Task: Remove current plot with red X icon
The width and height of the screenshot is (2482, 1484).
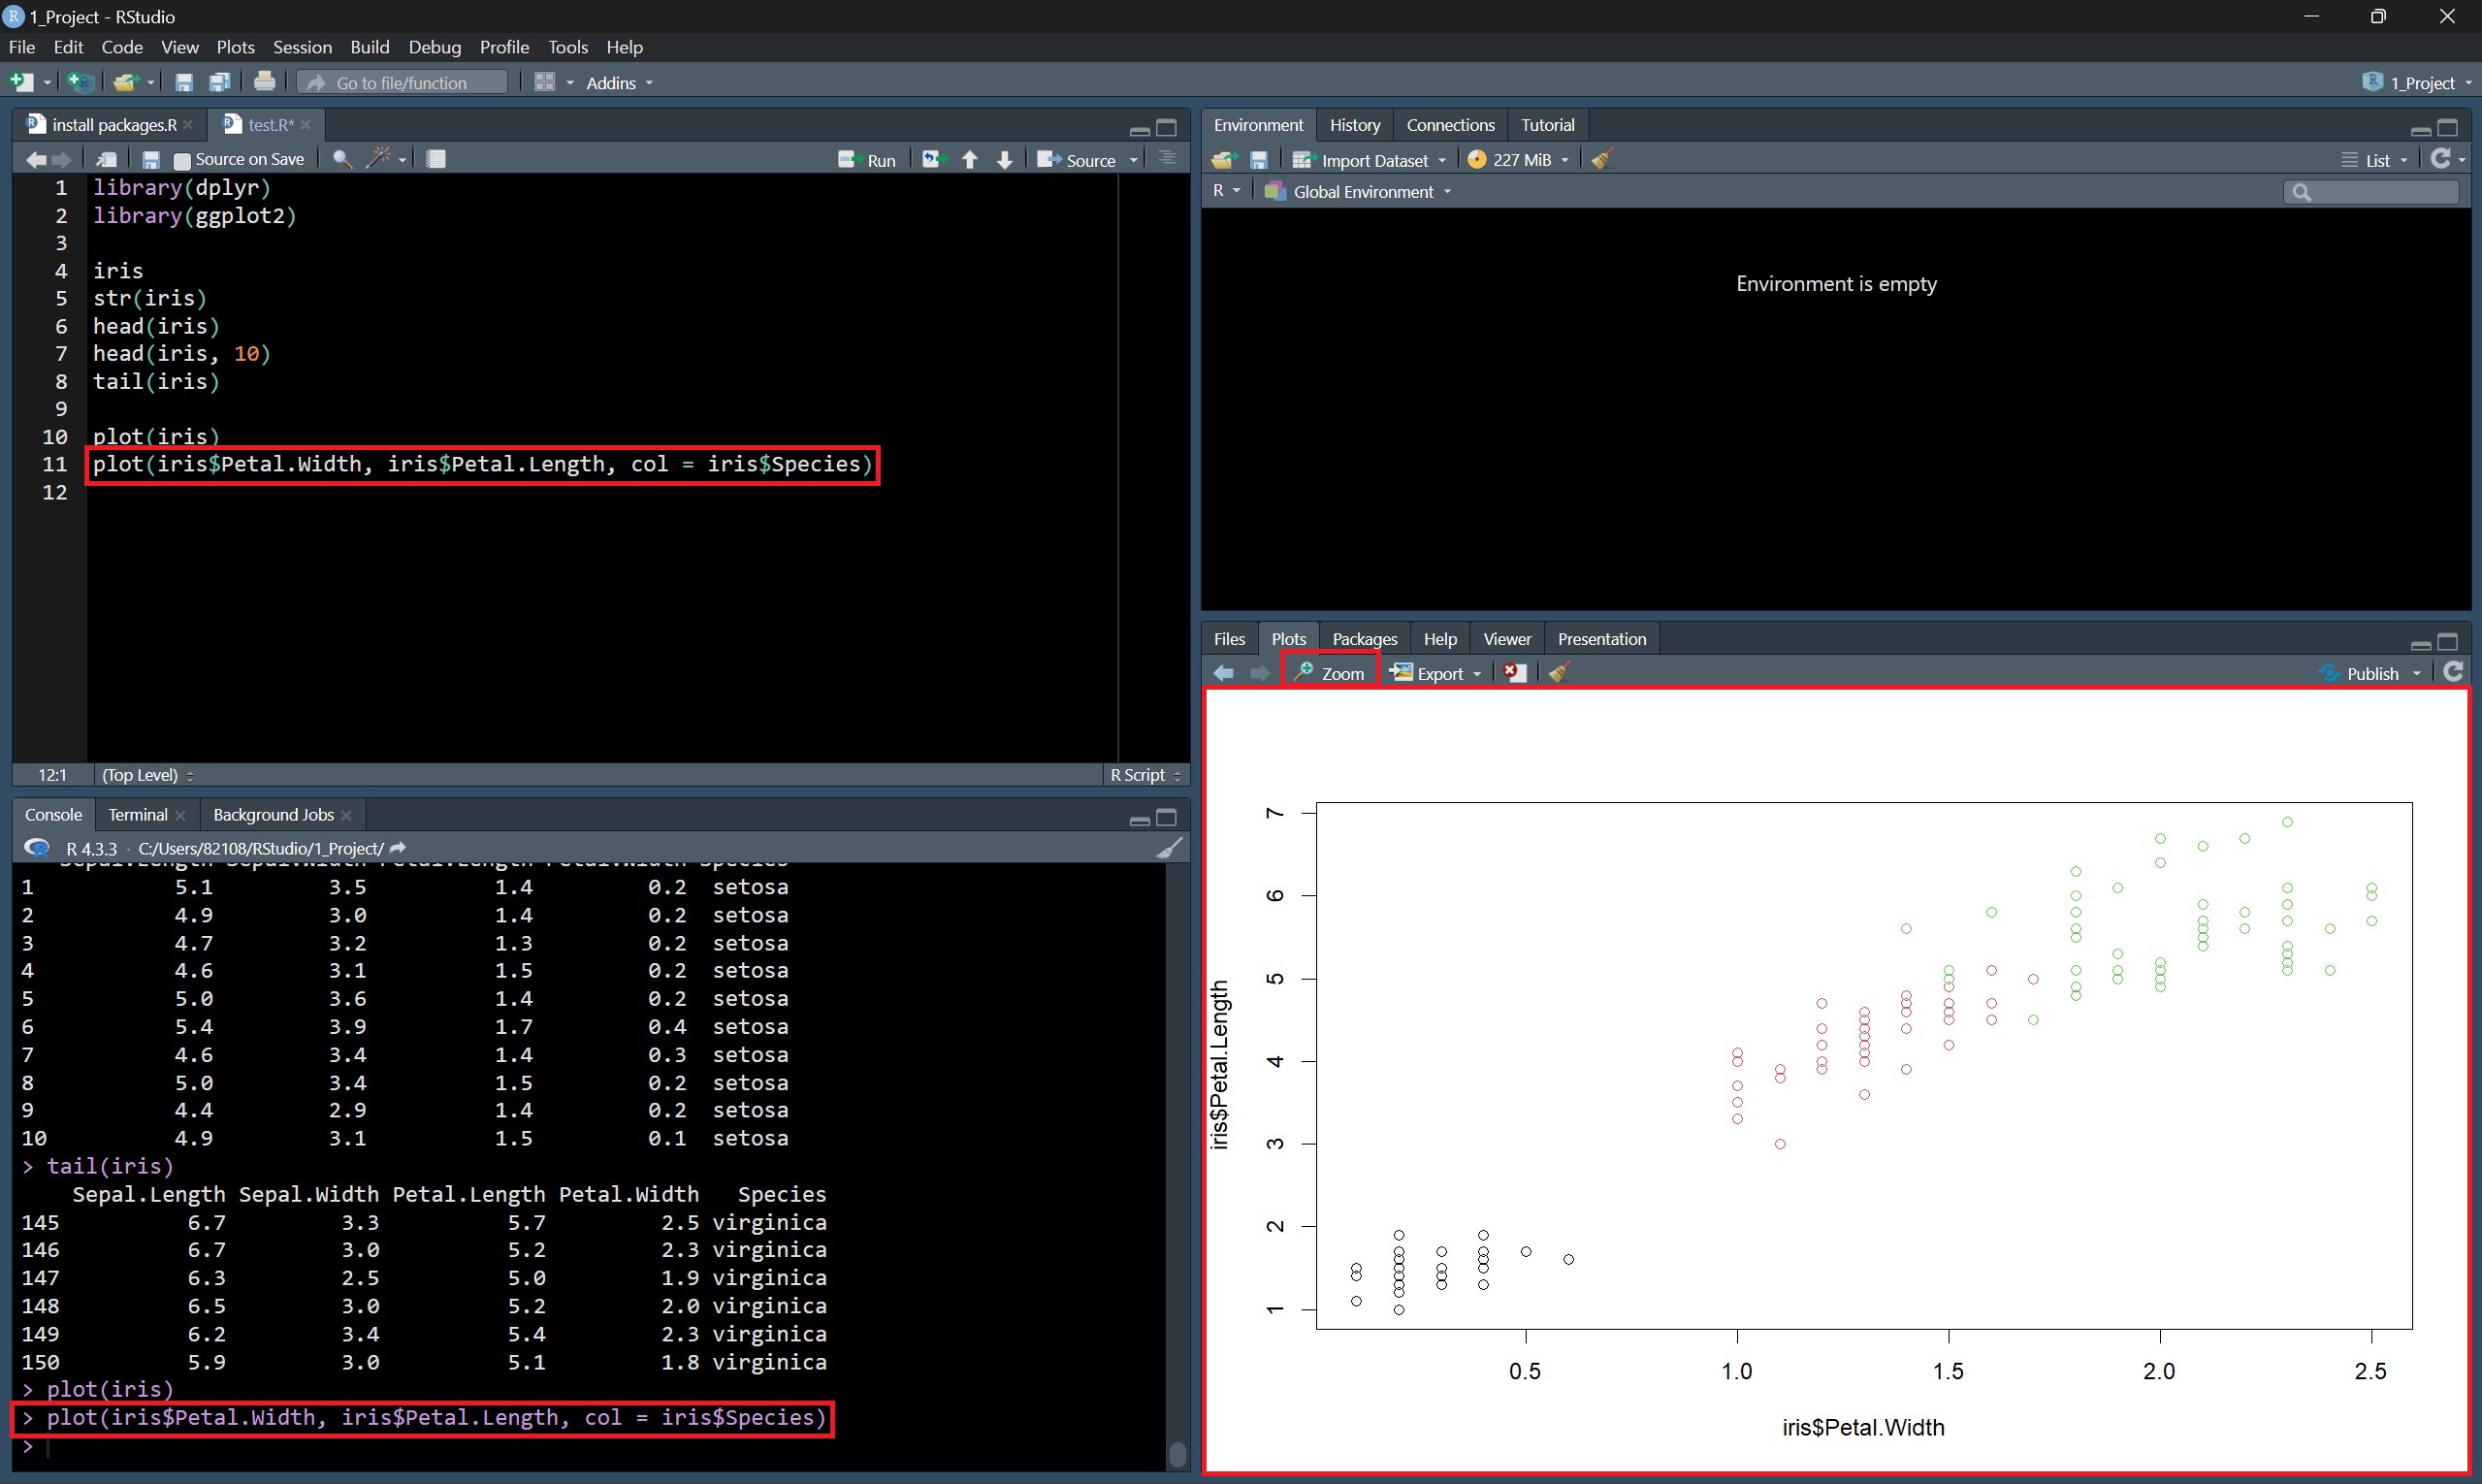Action: point(1515,673)
